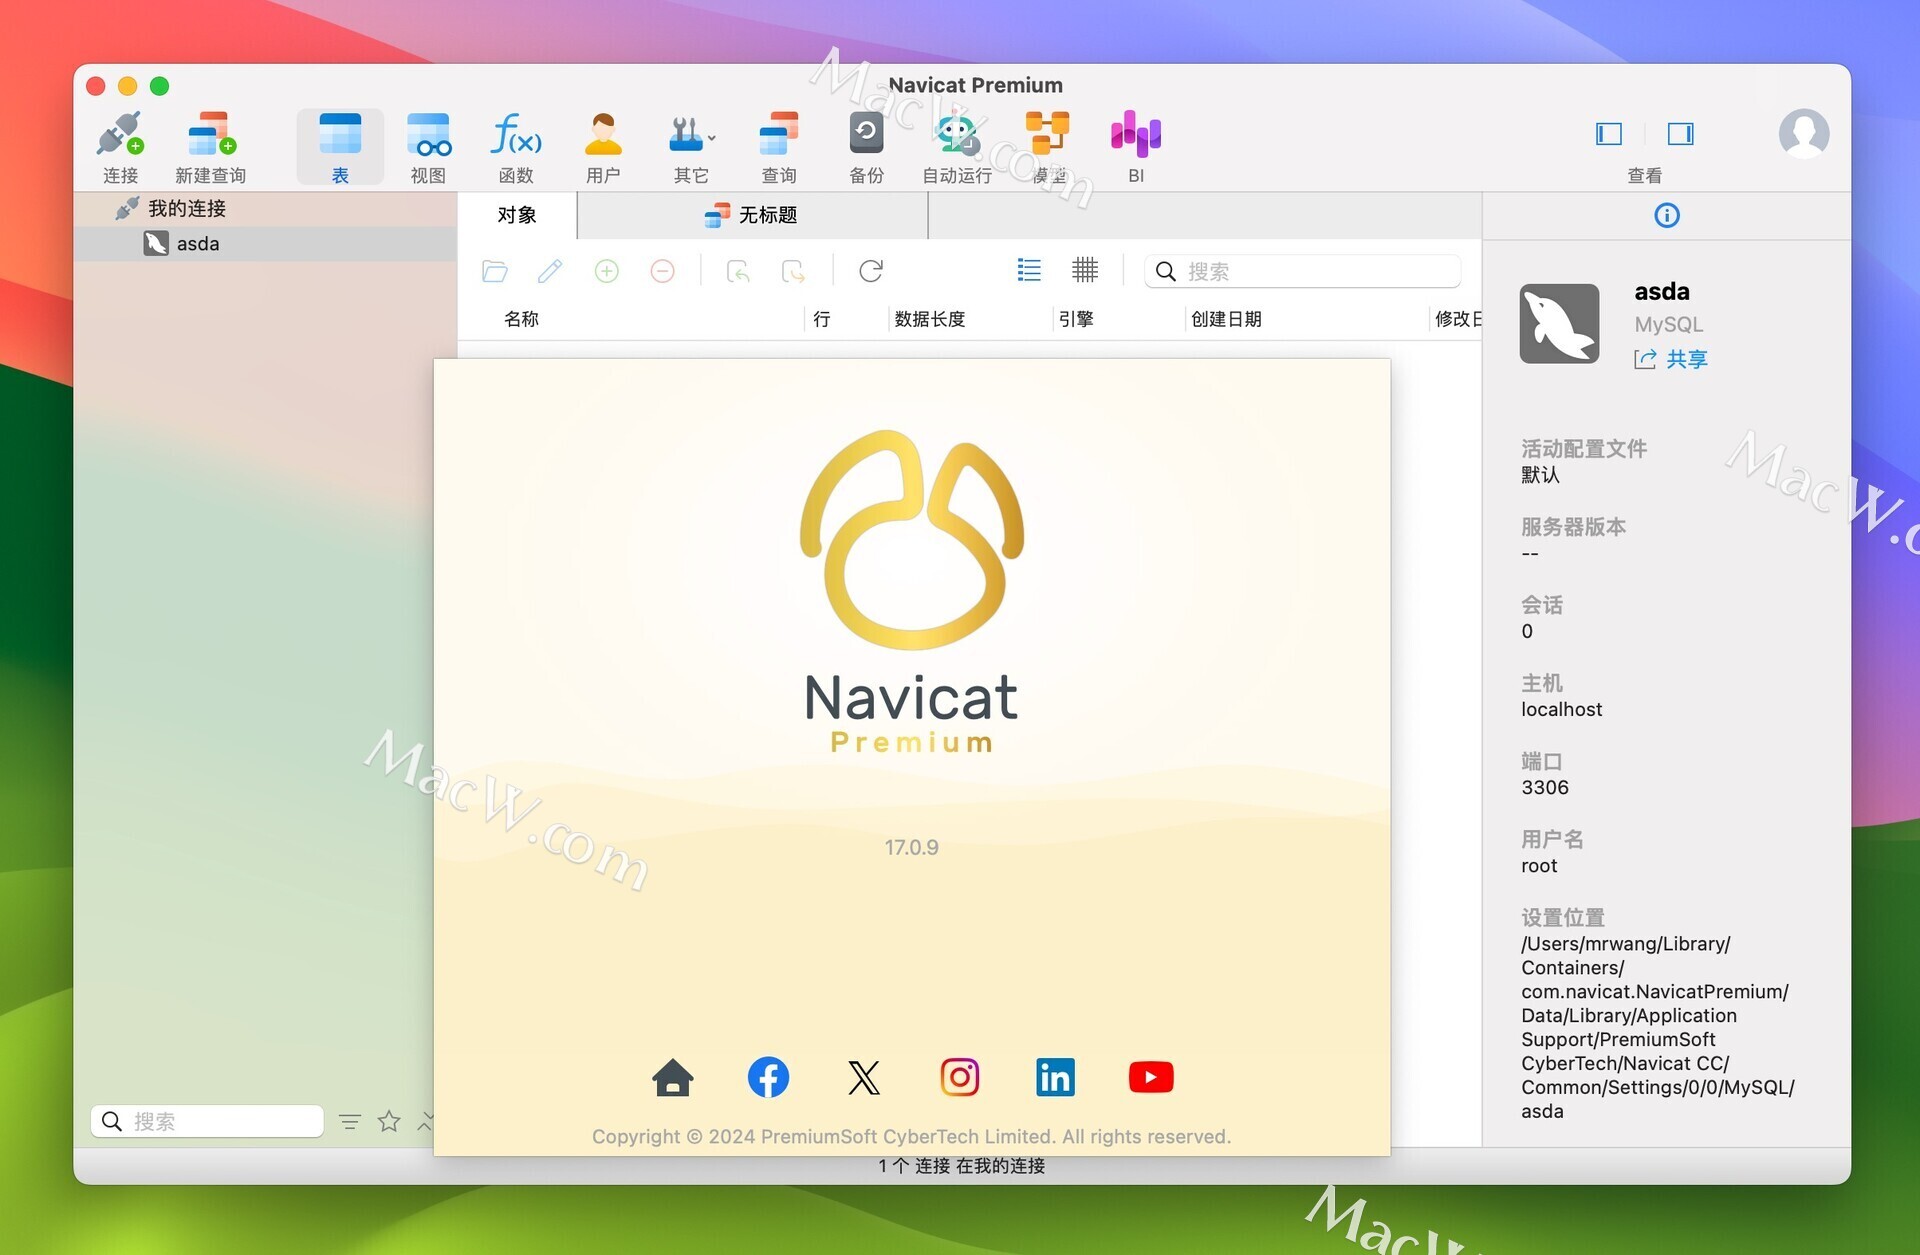Sort by Engine (引擎) column header
1920x1255 pixels.
coord(1076,319)
